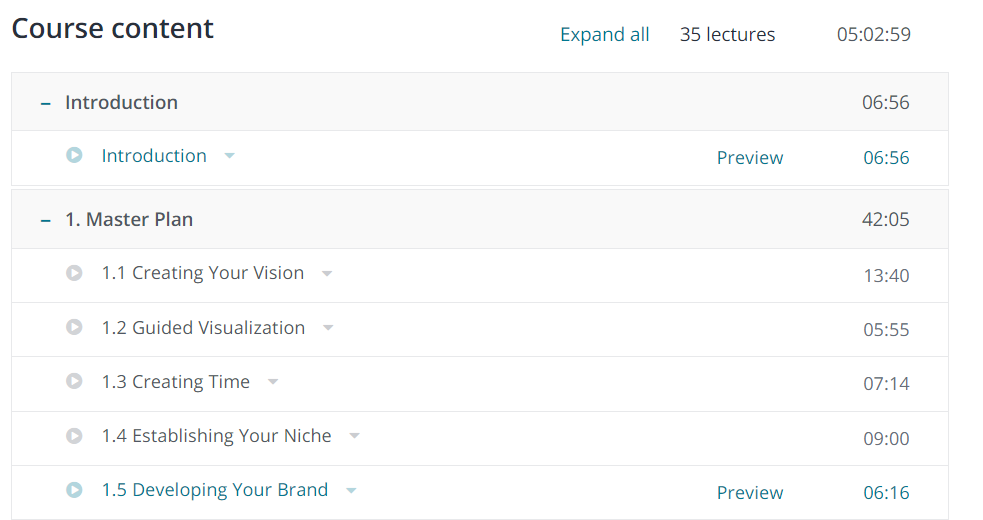Toggle arrow beside 1.4 Establishing Your Niche
Screen dimensions: 983x520
coord(354,436)
